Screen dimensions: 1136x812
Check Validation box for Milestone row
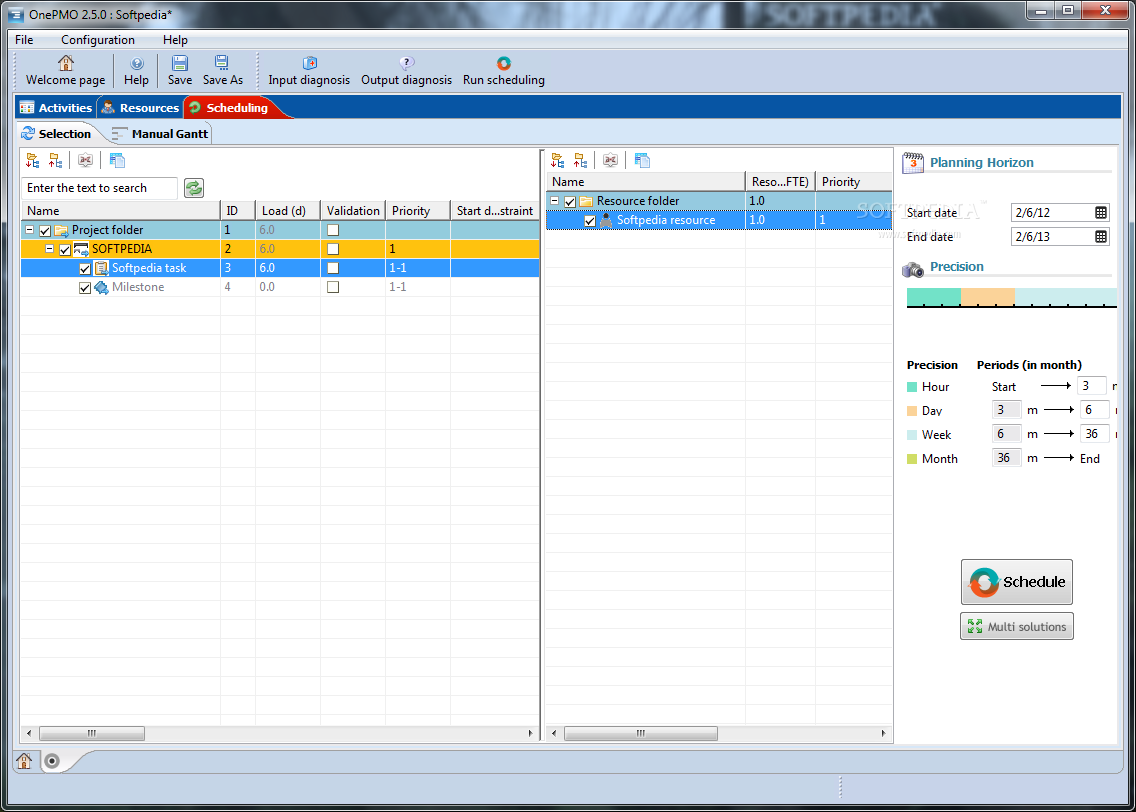click(333, 287)
